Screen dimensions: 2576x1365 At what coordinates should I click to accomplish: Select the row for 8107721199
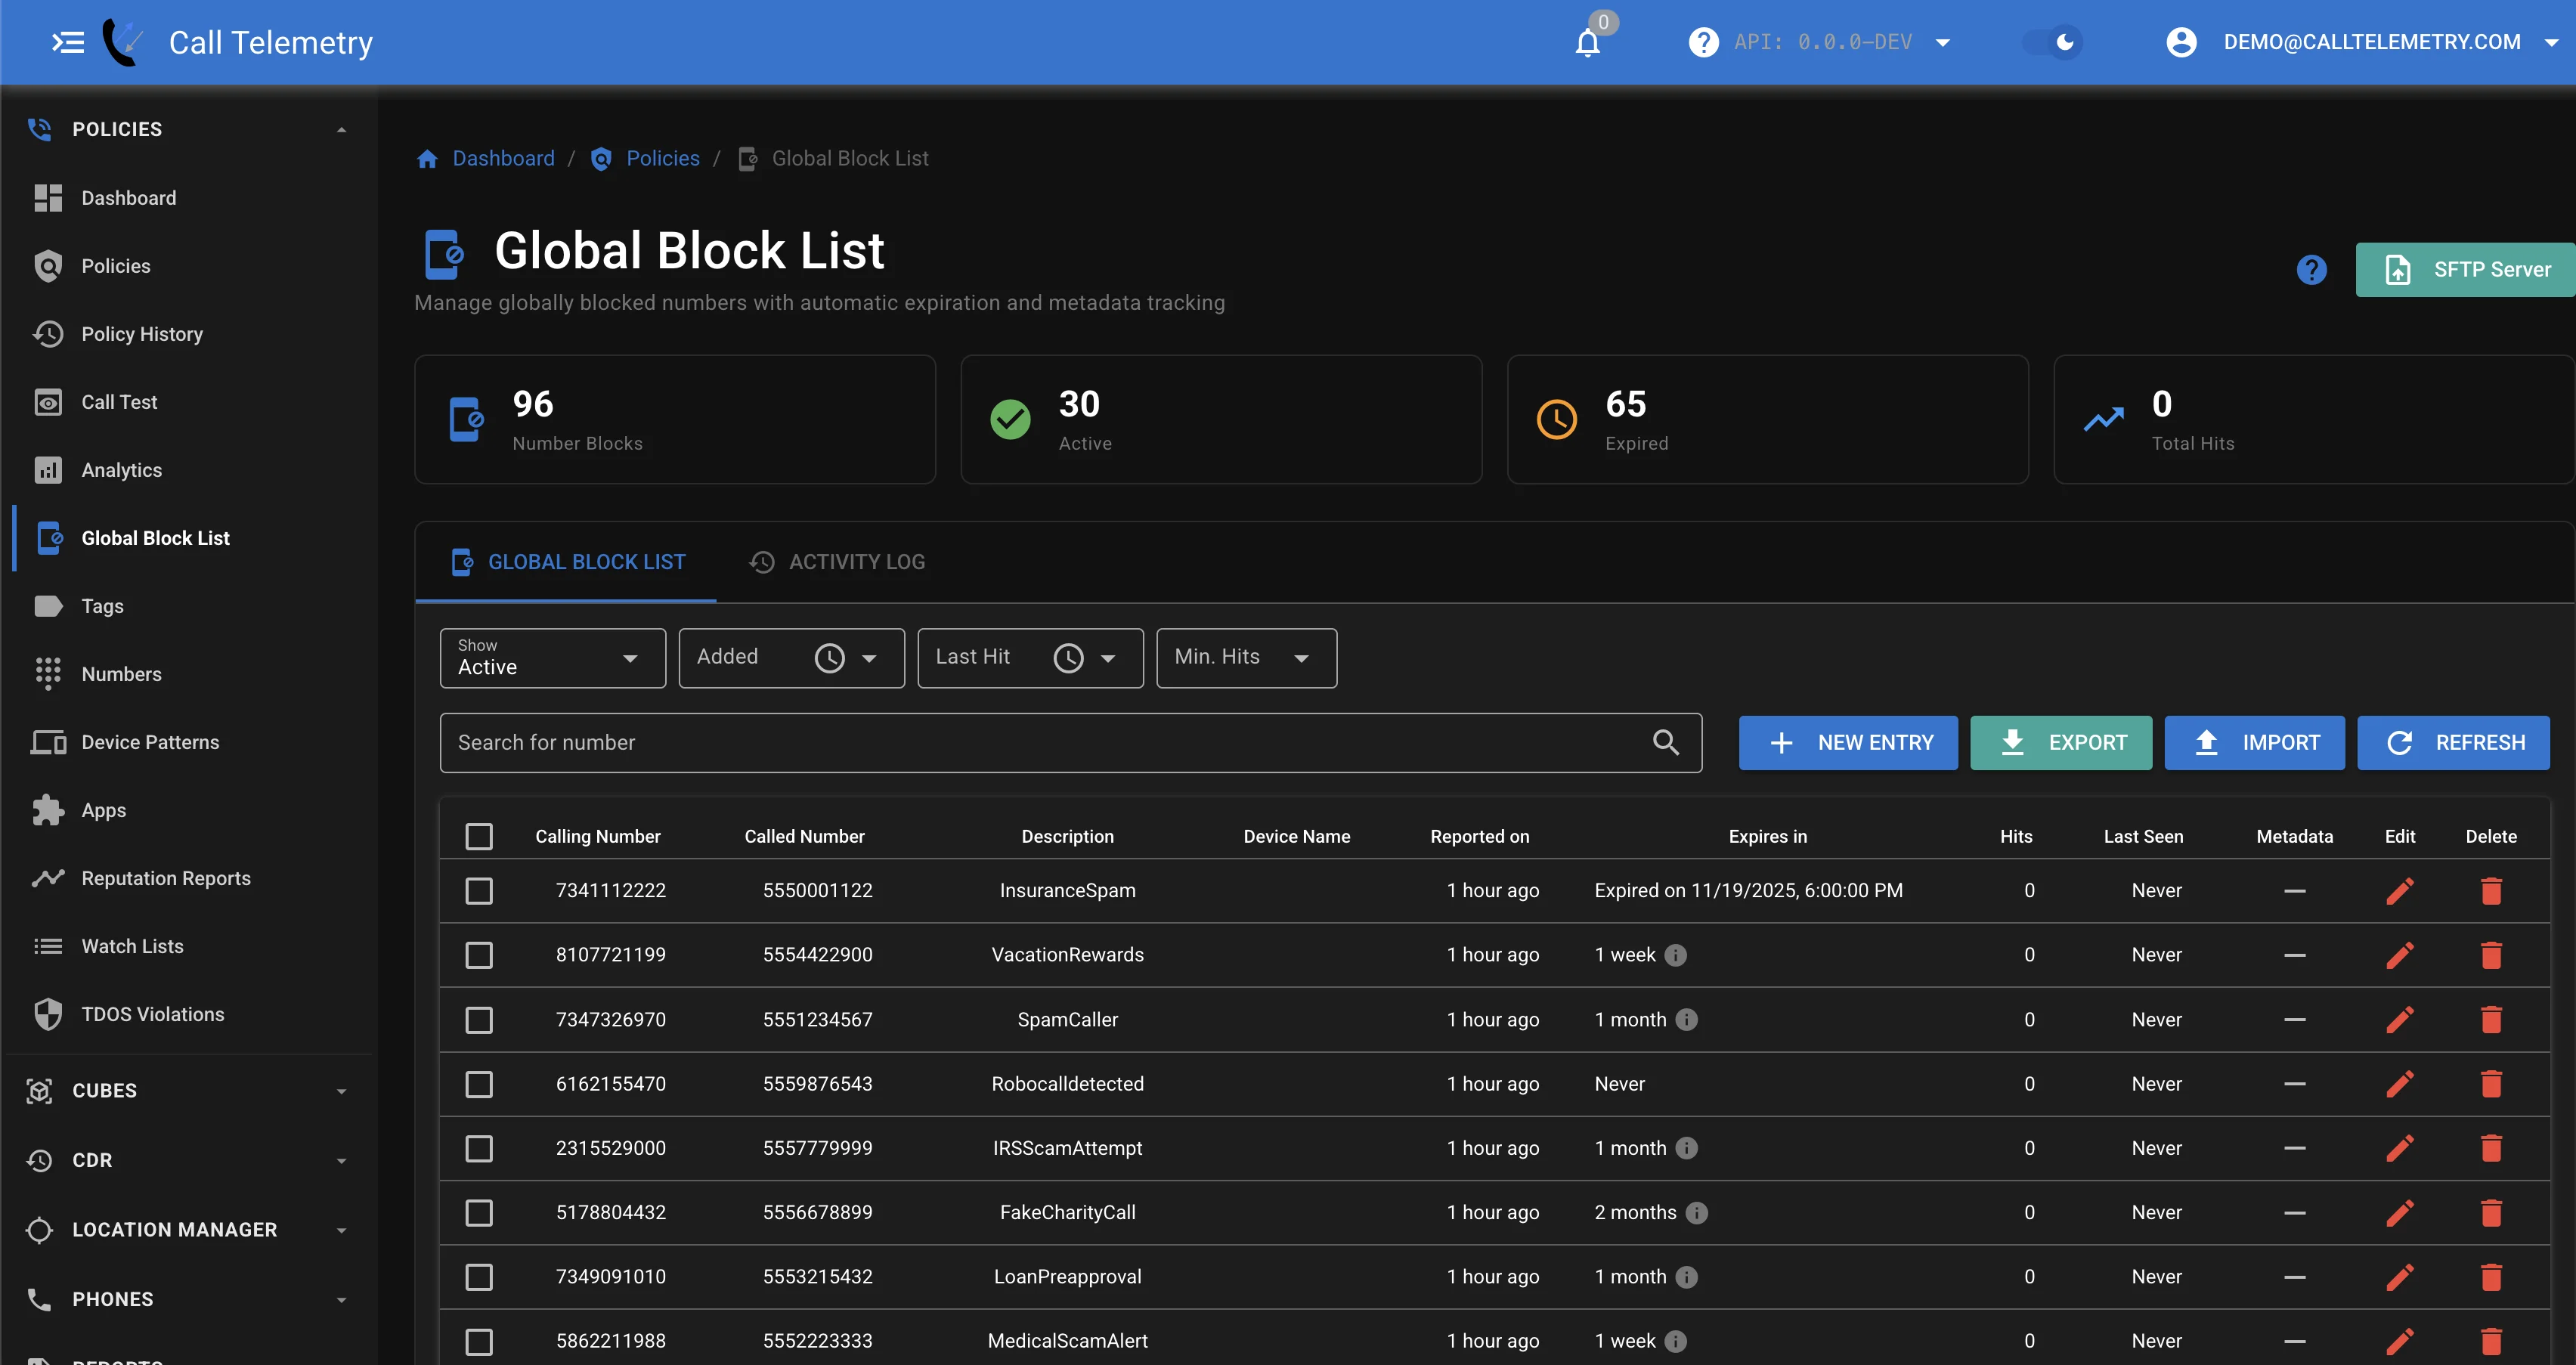(x=479, y=955)
